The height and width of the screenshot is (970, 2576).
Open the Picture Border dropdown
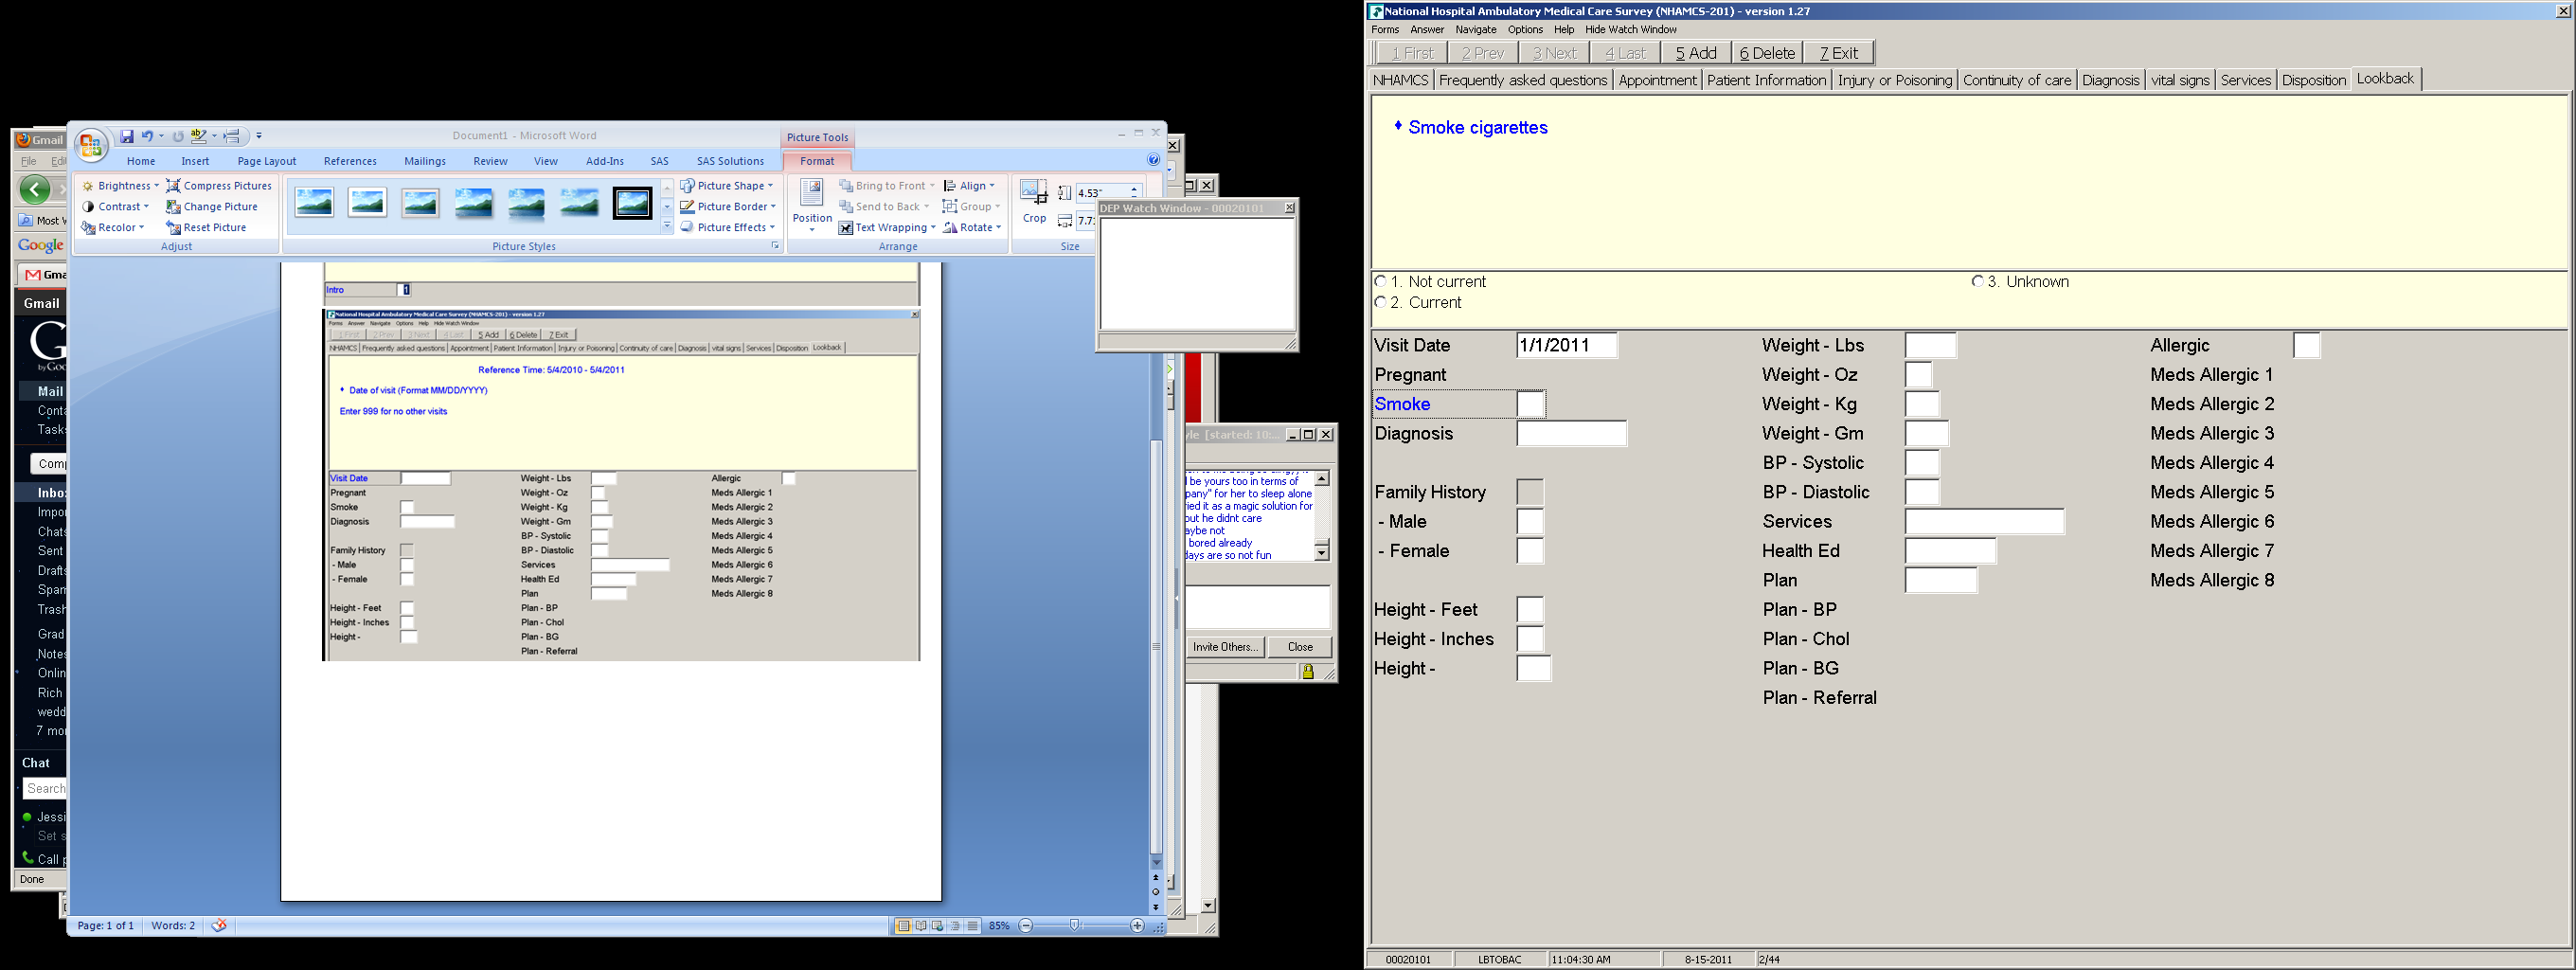click(x=727, y=207)
